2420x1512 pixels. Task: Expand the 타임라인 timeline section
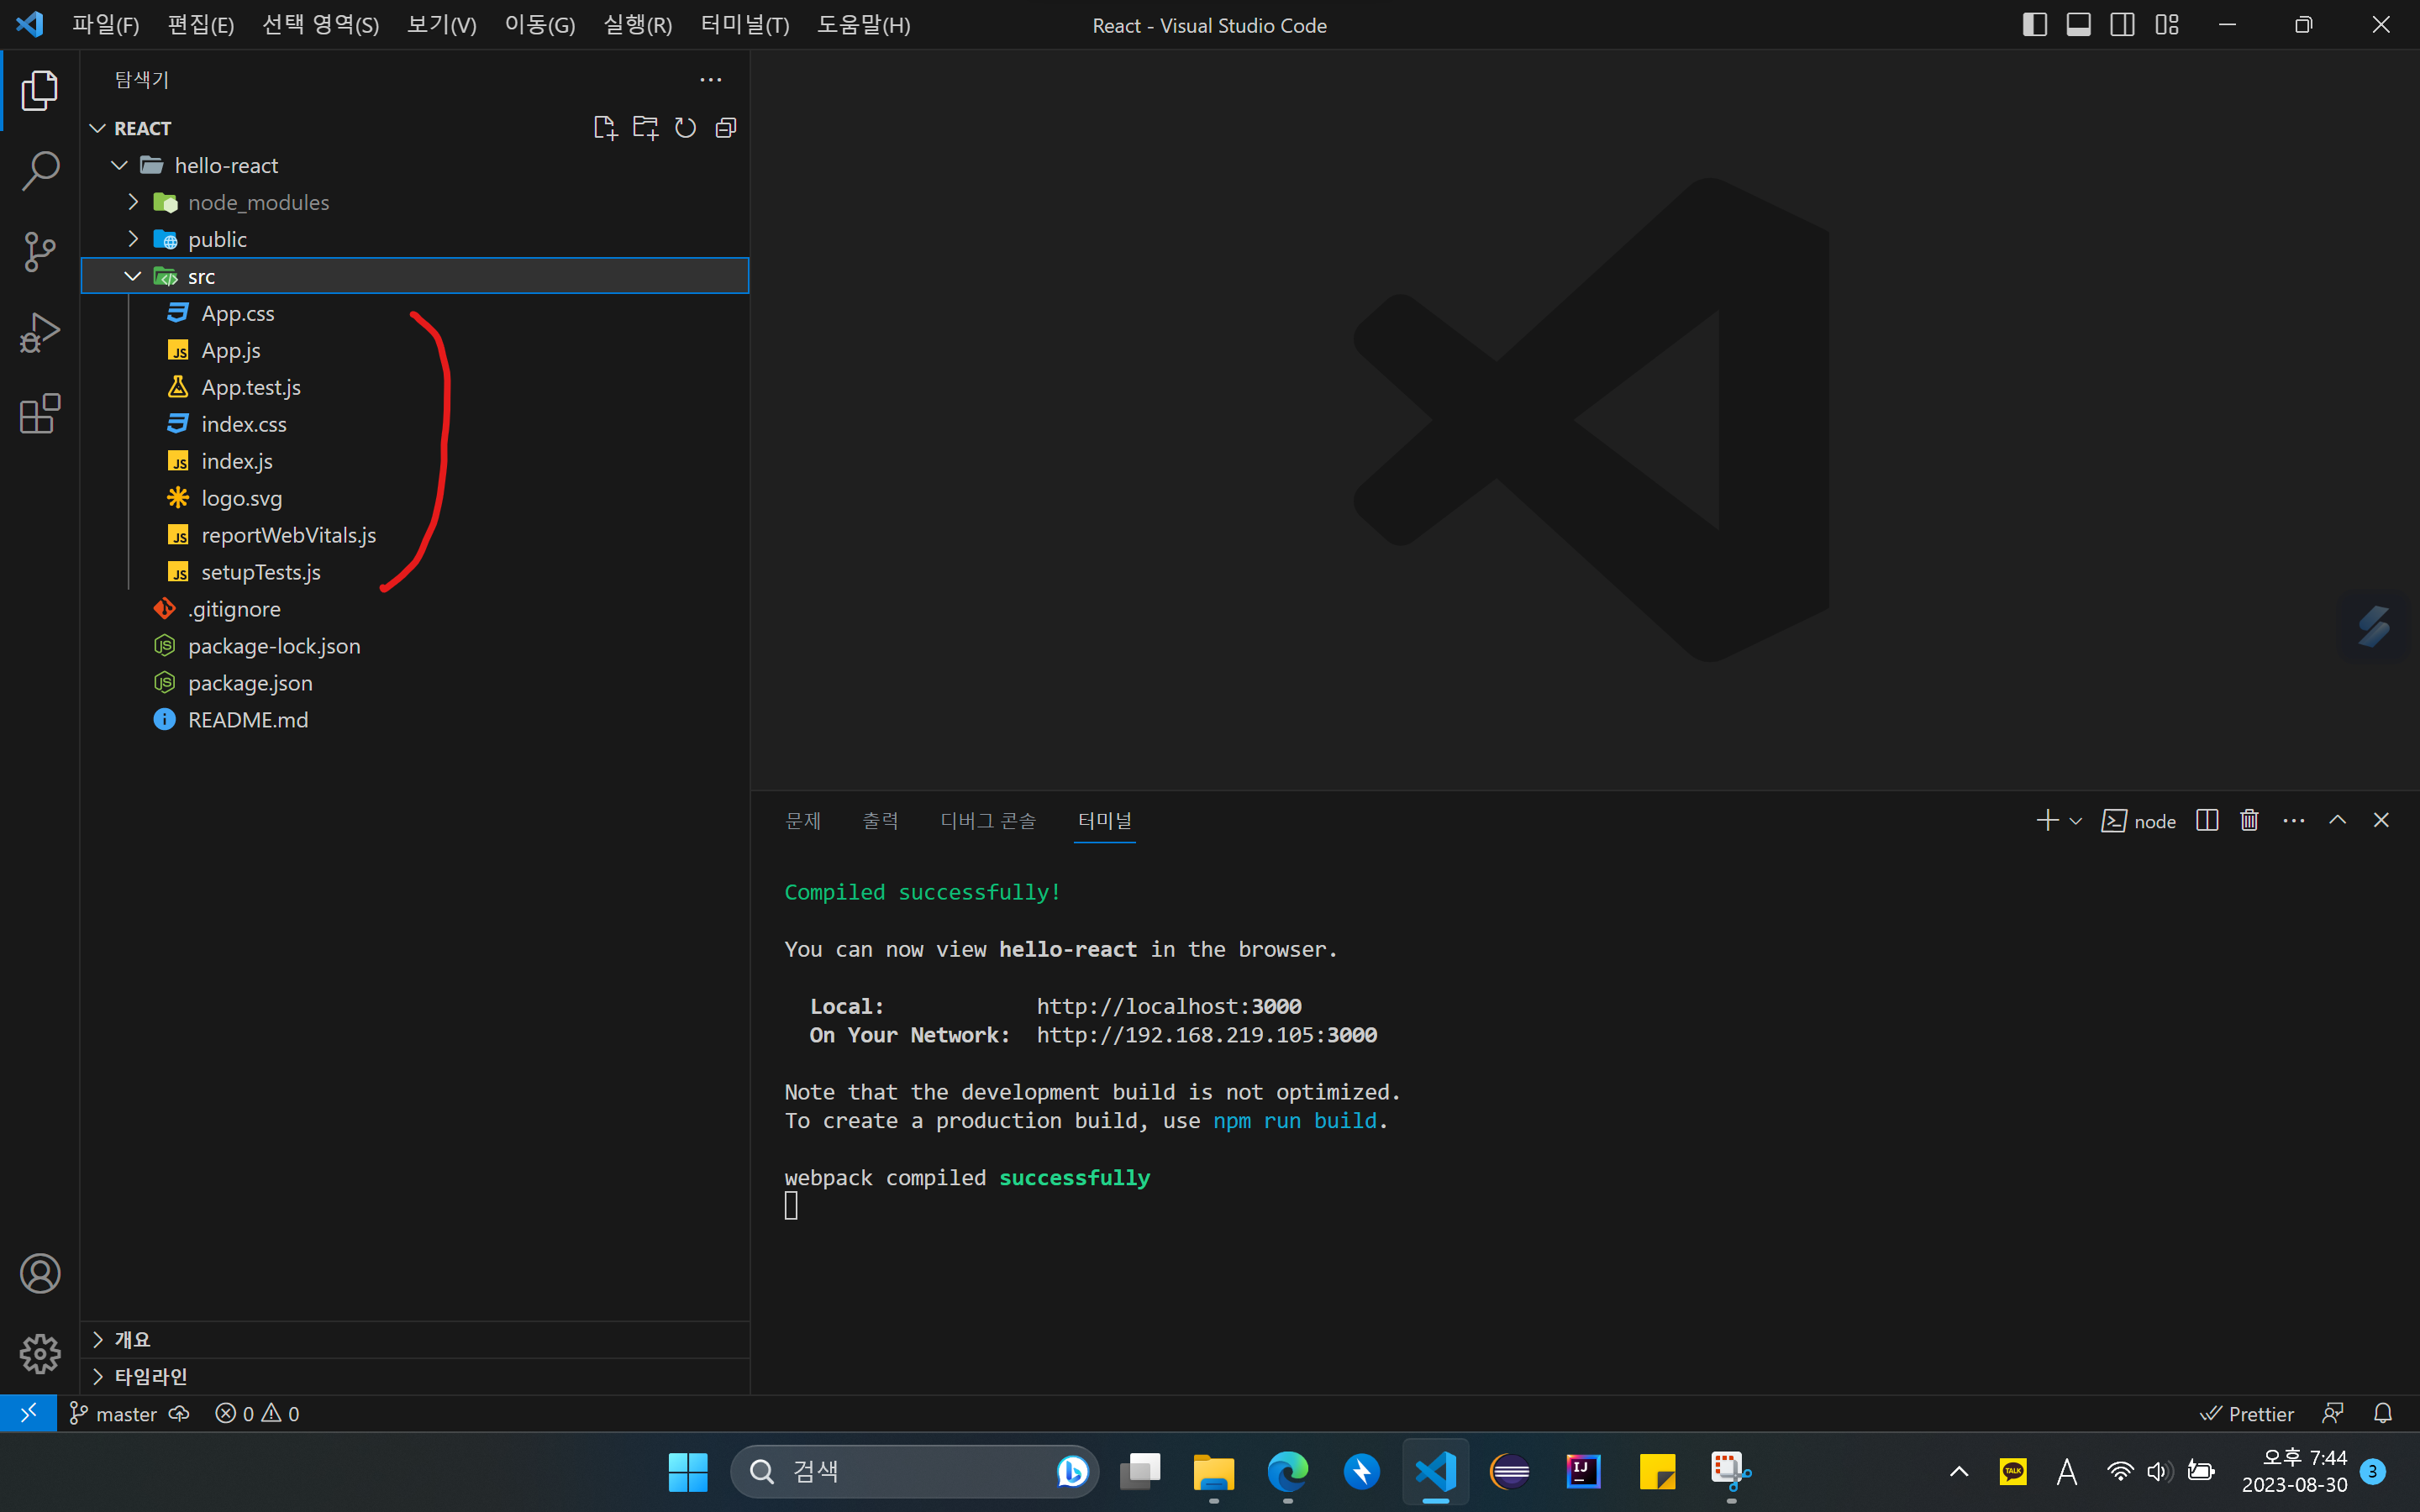pos(415,1376)
